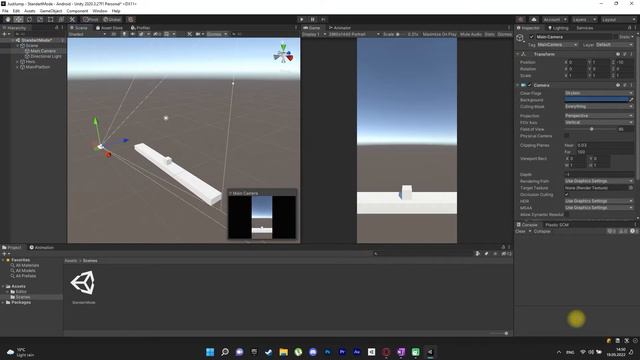
Task: Toggle Global handle rotation button
Action: pyautogui.click(x=112, y=19)
